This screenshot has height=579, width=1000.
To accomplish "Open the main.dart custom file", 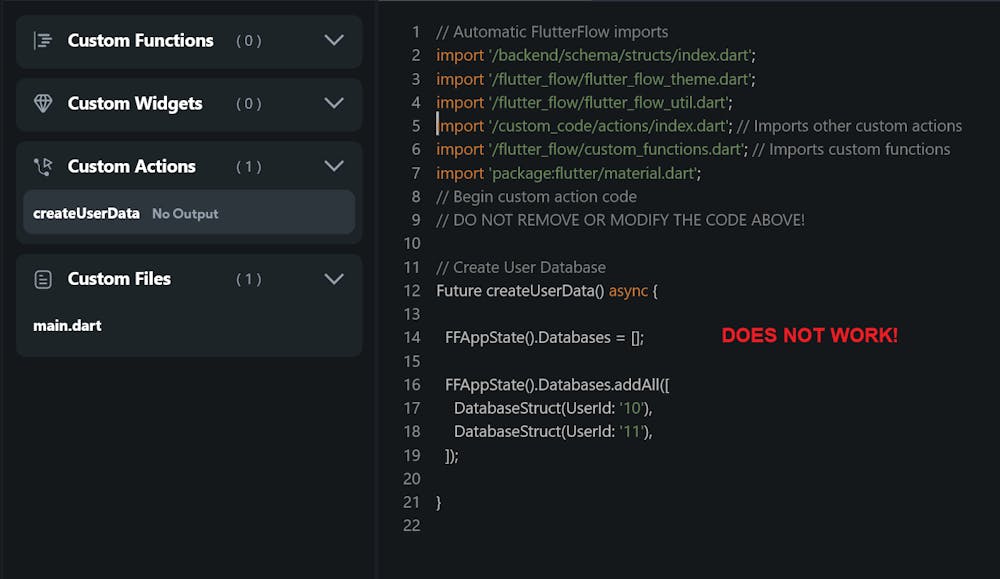I will 67,326.
